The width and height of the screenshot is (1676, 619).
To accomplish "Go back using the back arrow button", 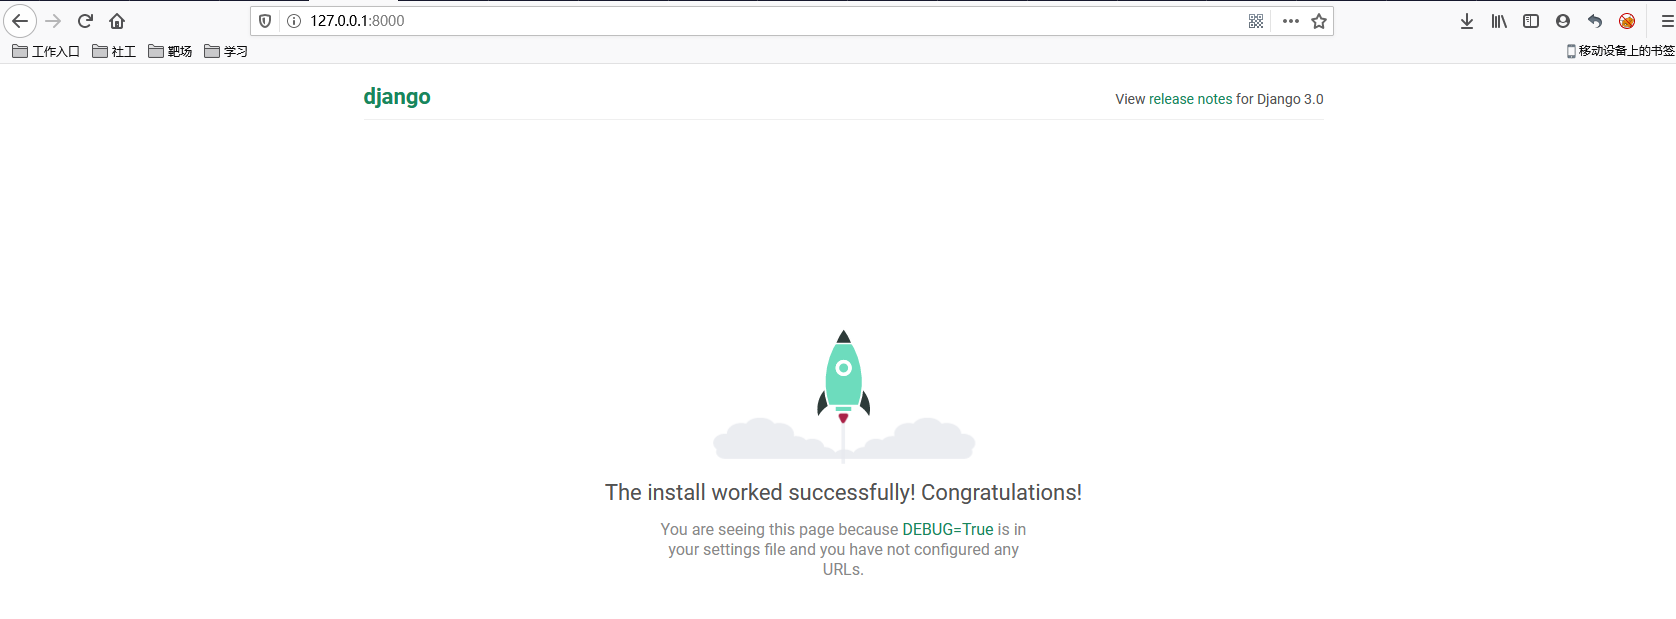I will point(20,21).
